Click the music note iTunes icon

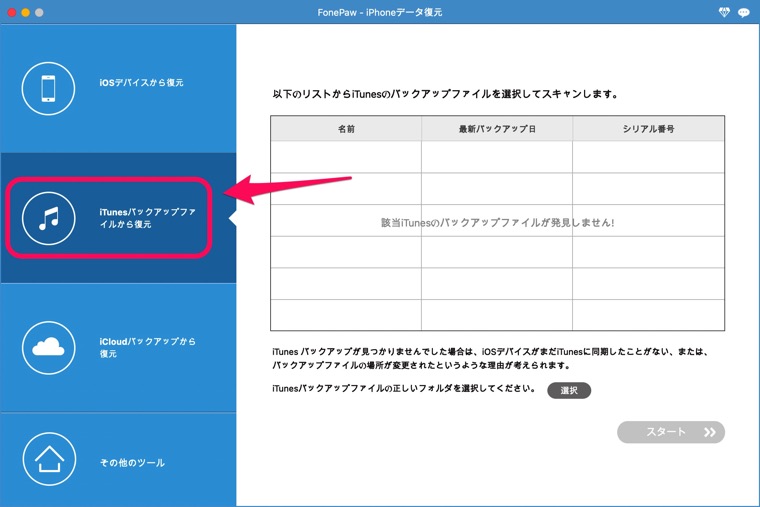coord(48,218)
